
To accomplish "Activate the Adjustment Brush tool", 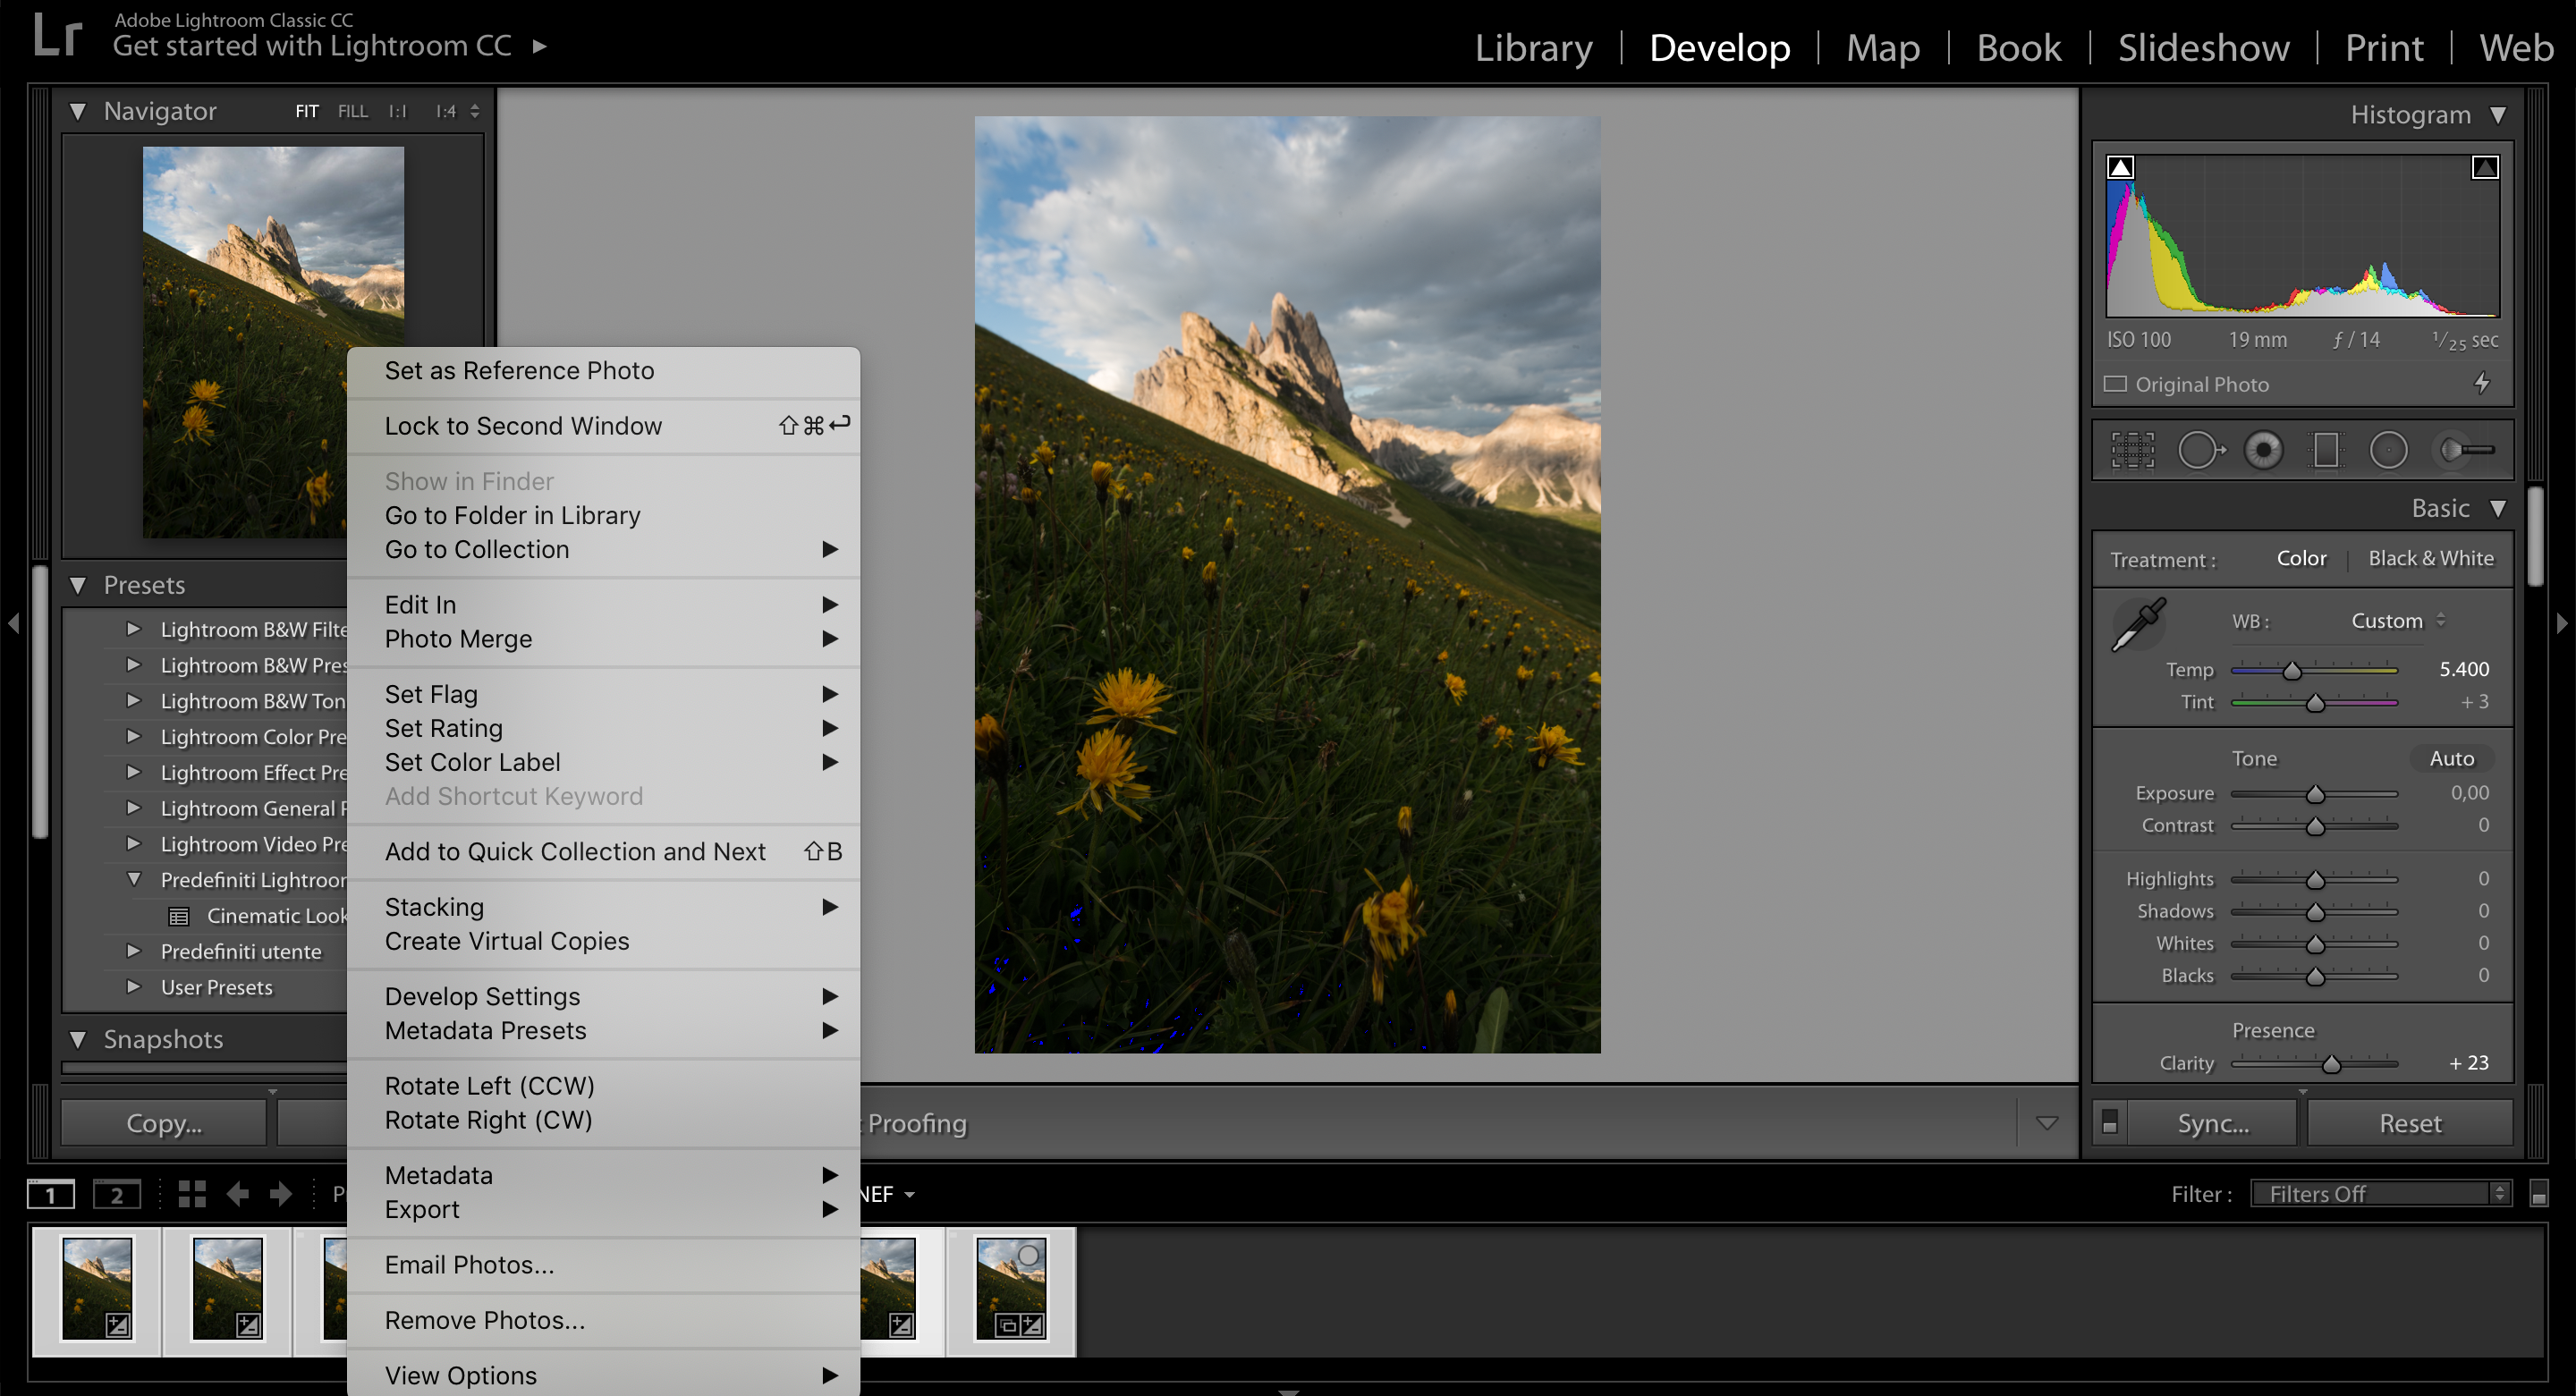I will (2466, 450).
